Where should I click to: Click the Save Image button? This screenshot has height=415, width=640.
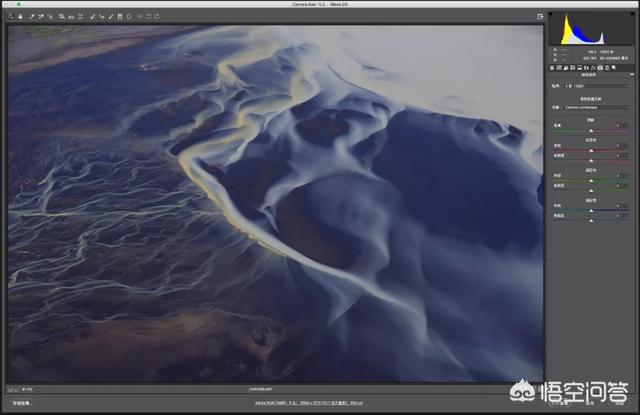pos(22,403)
